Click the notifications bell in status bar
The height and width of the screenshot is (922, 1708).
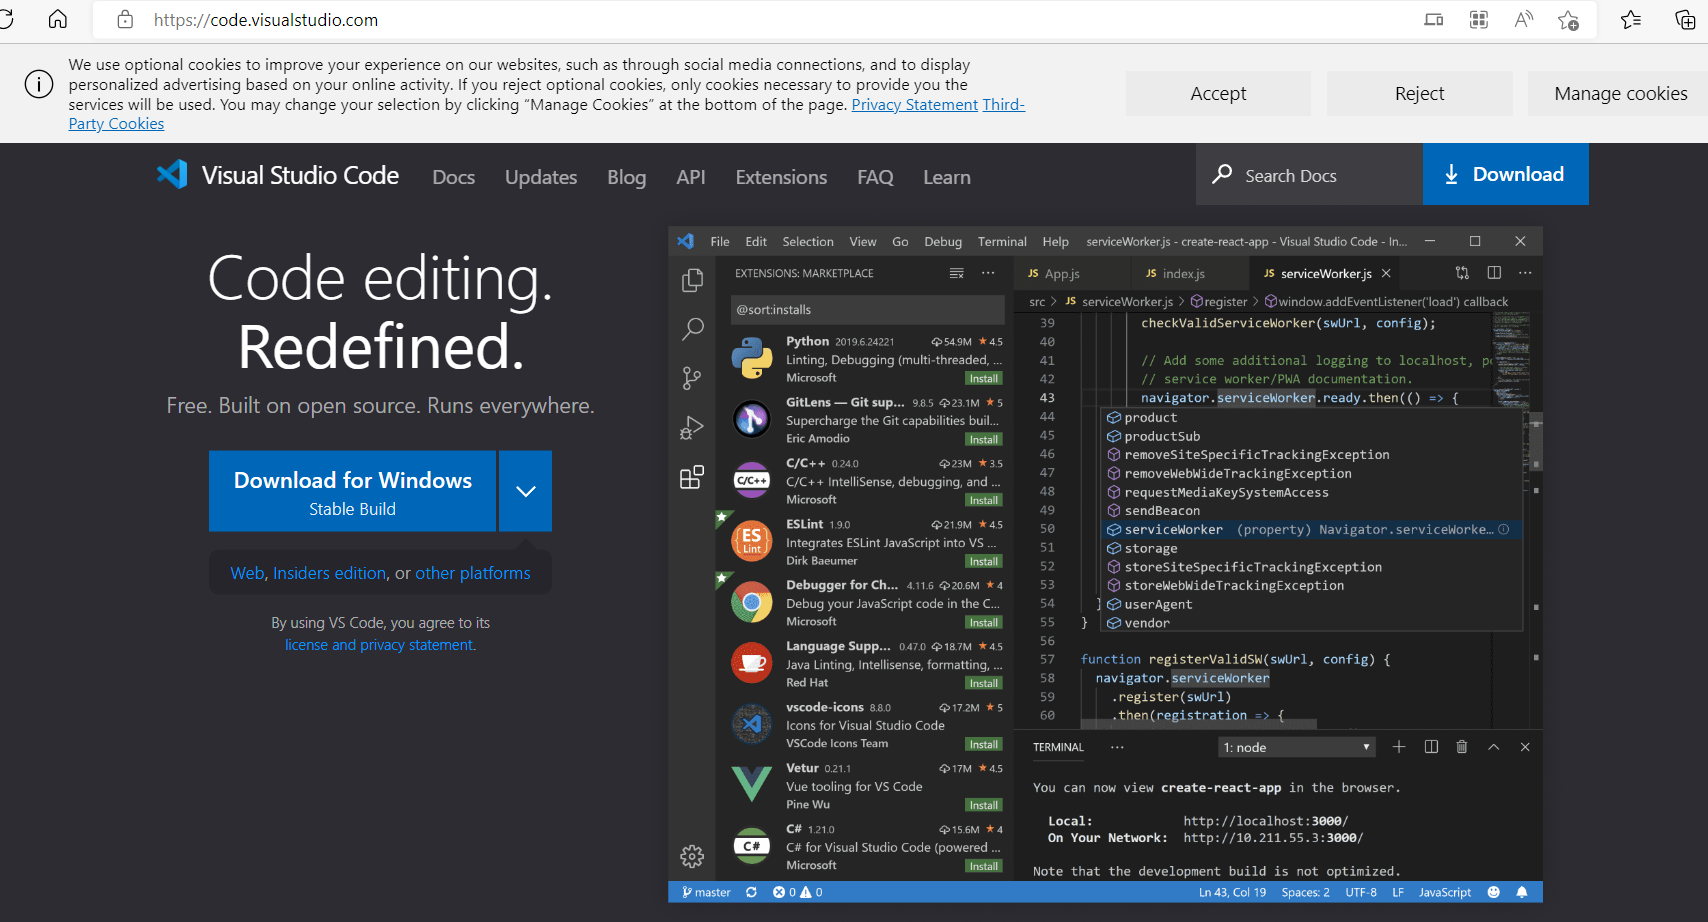(x=1522, y=892)
